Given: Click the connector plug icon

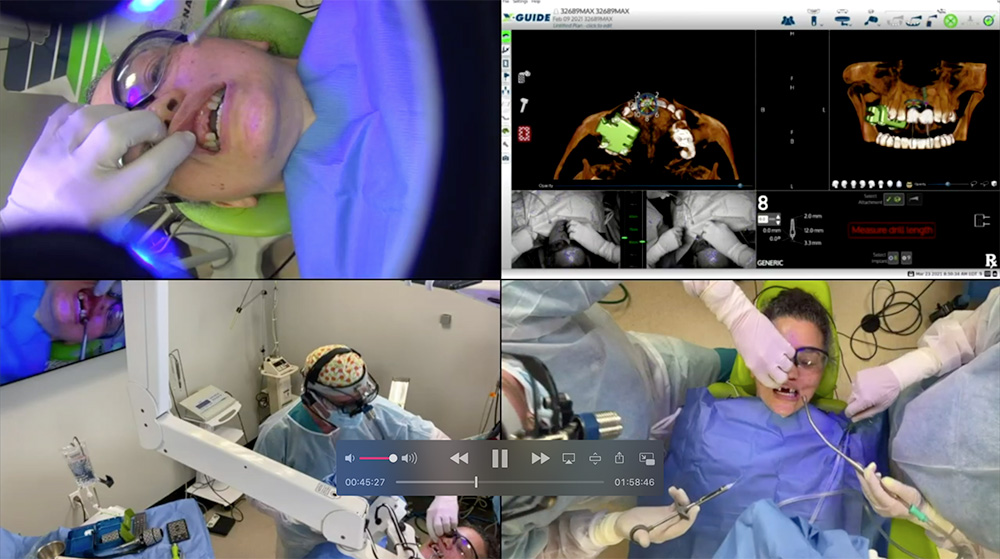Looking at the screenshot, I should pyautogui.click(x=982, y=221).
